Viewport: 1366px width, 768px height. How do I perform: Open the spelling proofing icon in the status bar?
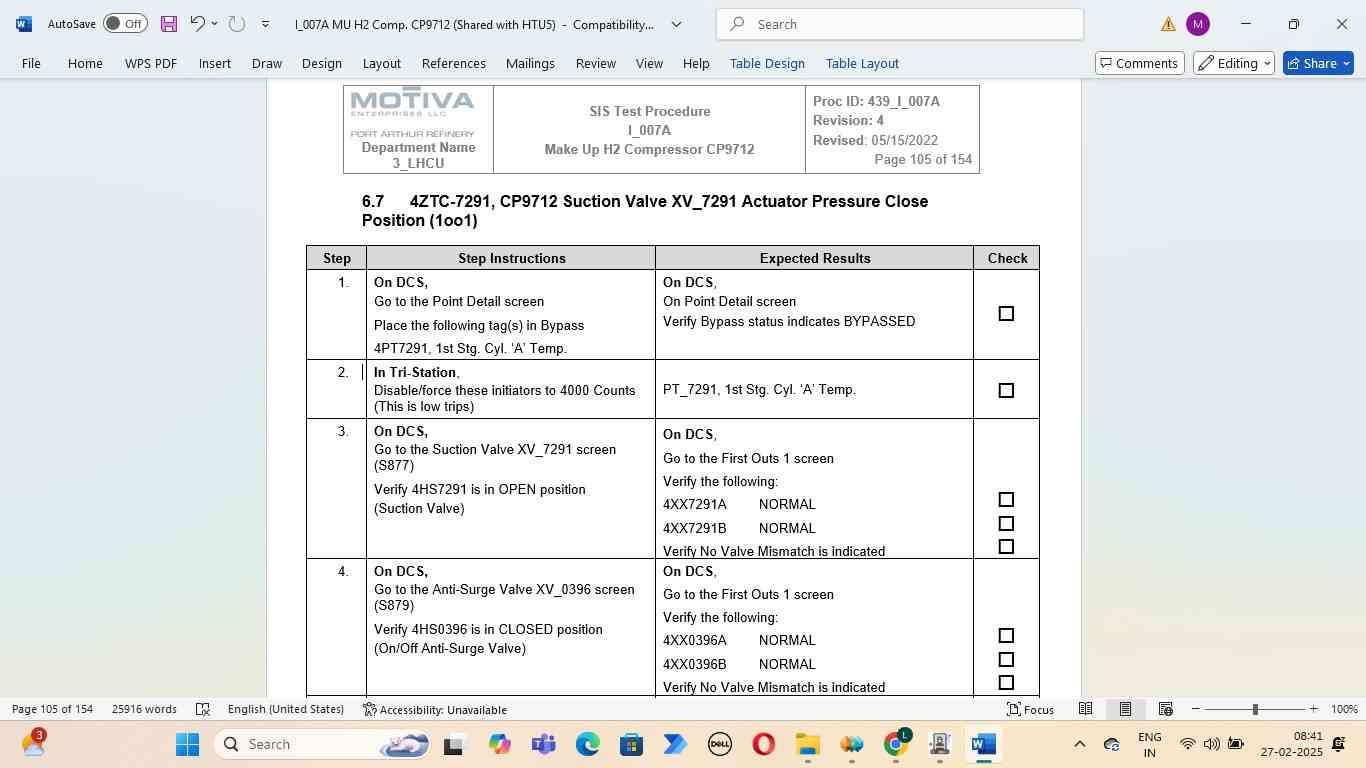pyautogui.click(x=202, y=709)
